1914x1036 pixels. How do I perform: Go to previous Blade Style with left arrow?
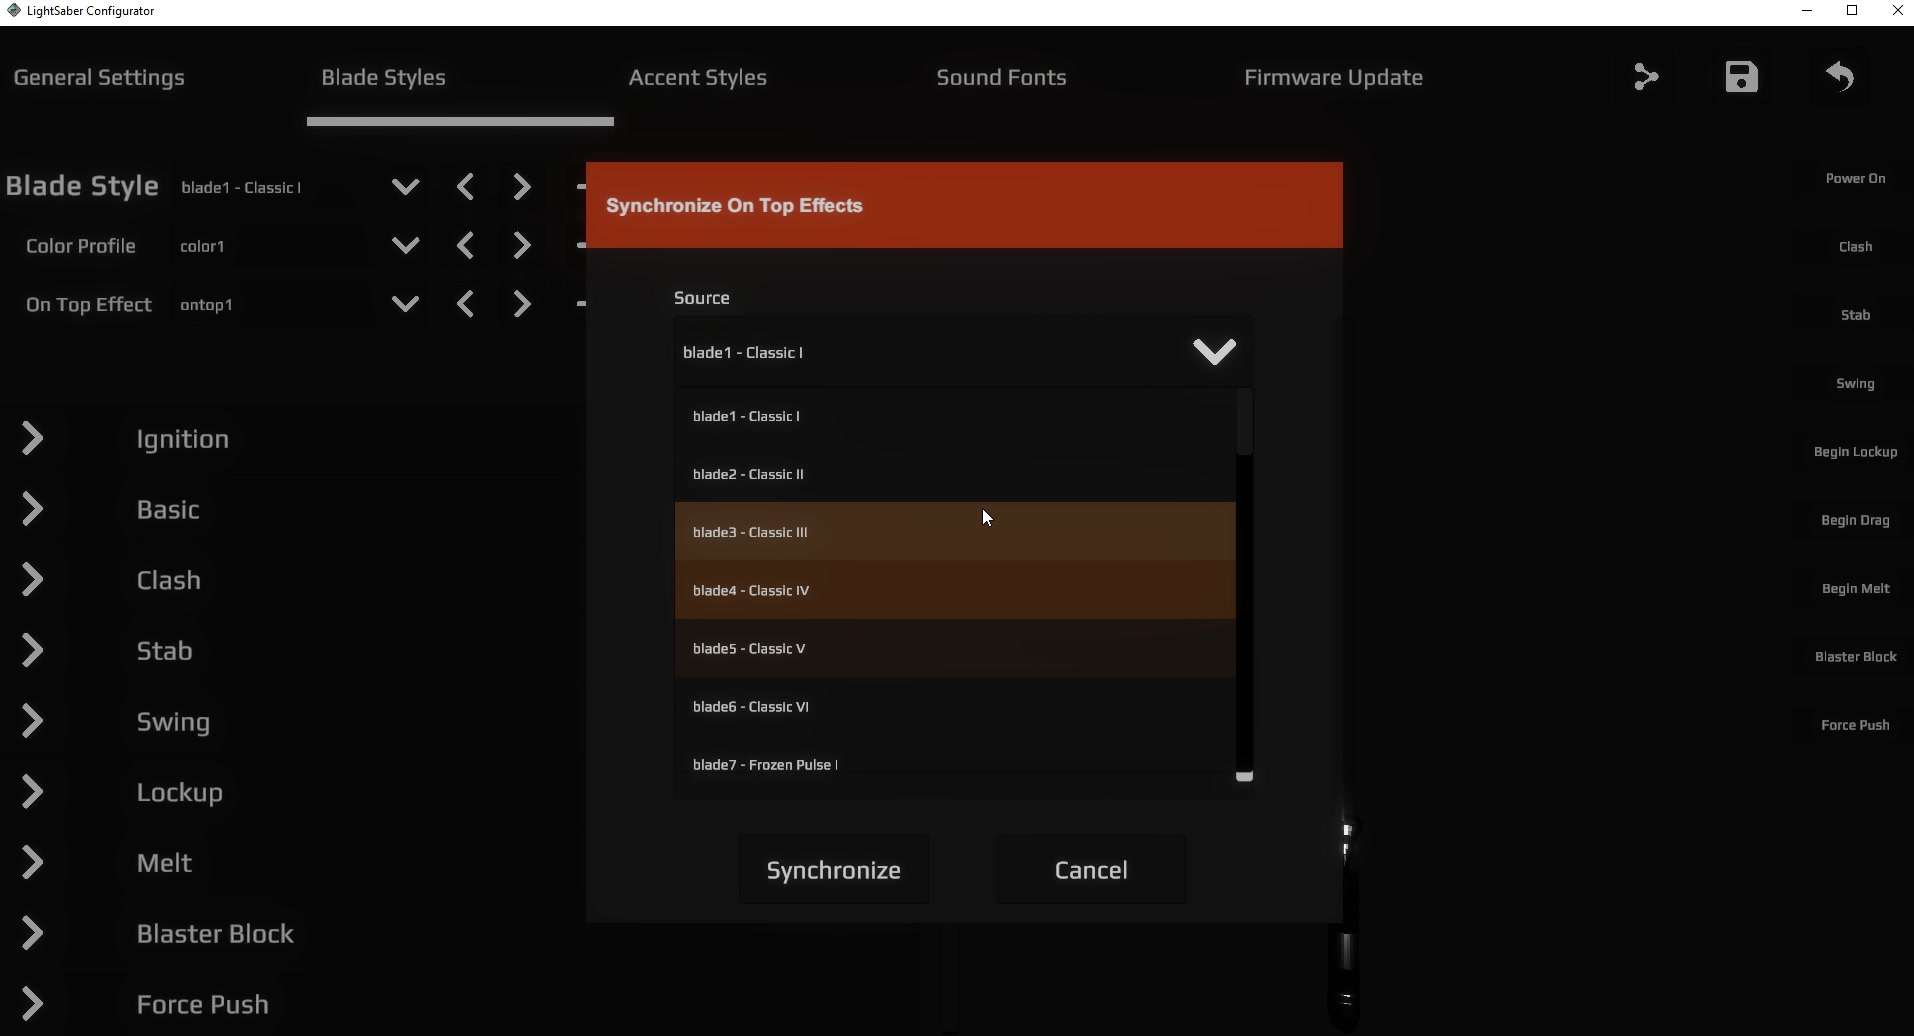click(465, 187)
